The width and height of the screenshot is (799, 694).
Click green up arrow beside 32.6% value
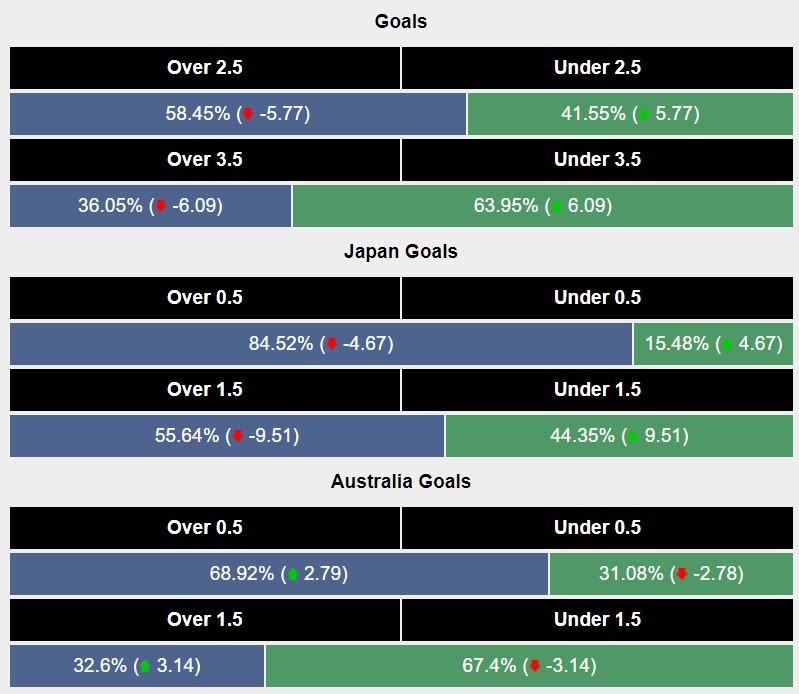[x=145, y=666]
